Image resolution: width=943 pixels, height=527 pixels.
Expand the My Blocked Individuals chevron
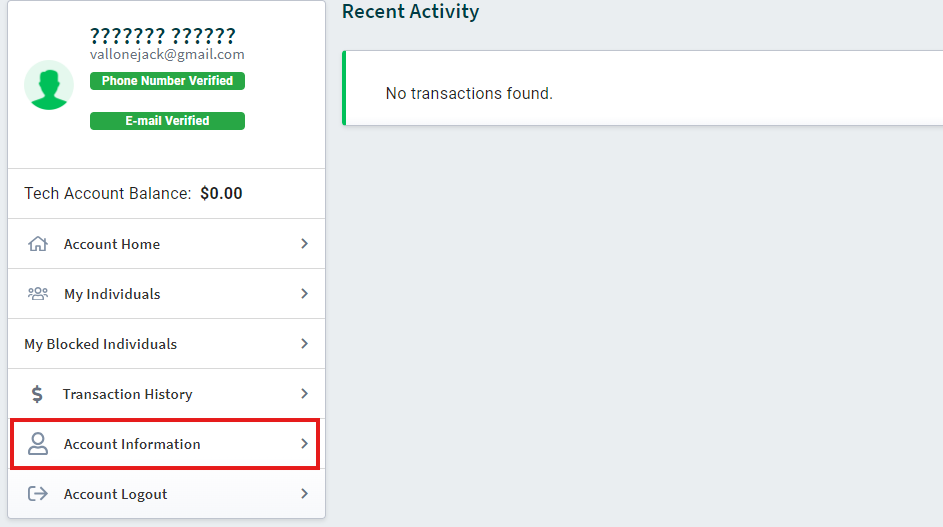click(x=304, y=344)
